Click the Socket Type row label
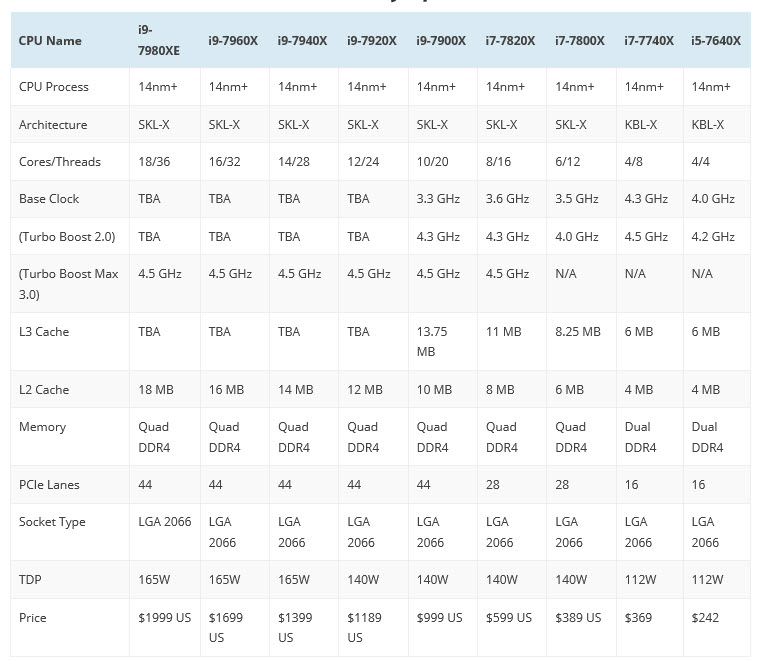Screen dimensions: 766x661 52,522
